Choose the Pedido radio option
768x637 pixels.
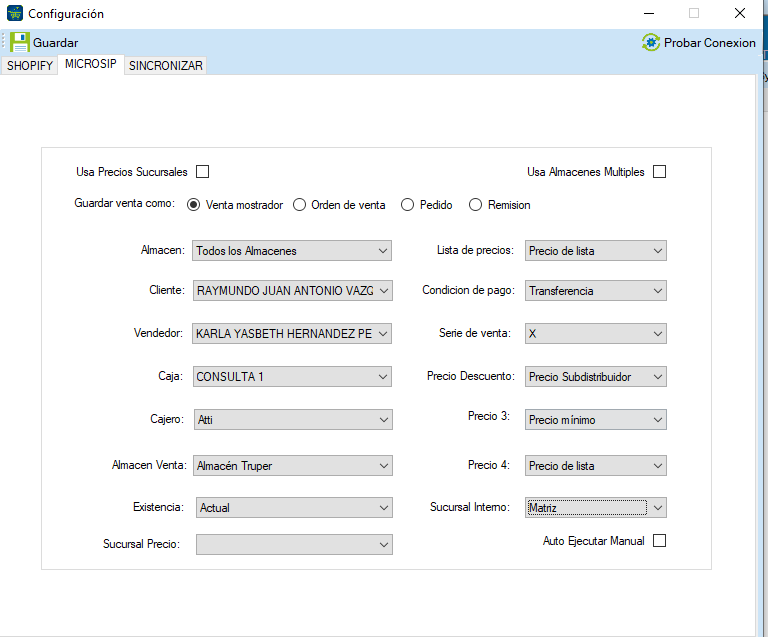[x=408, y=205]
